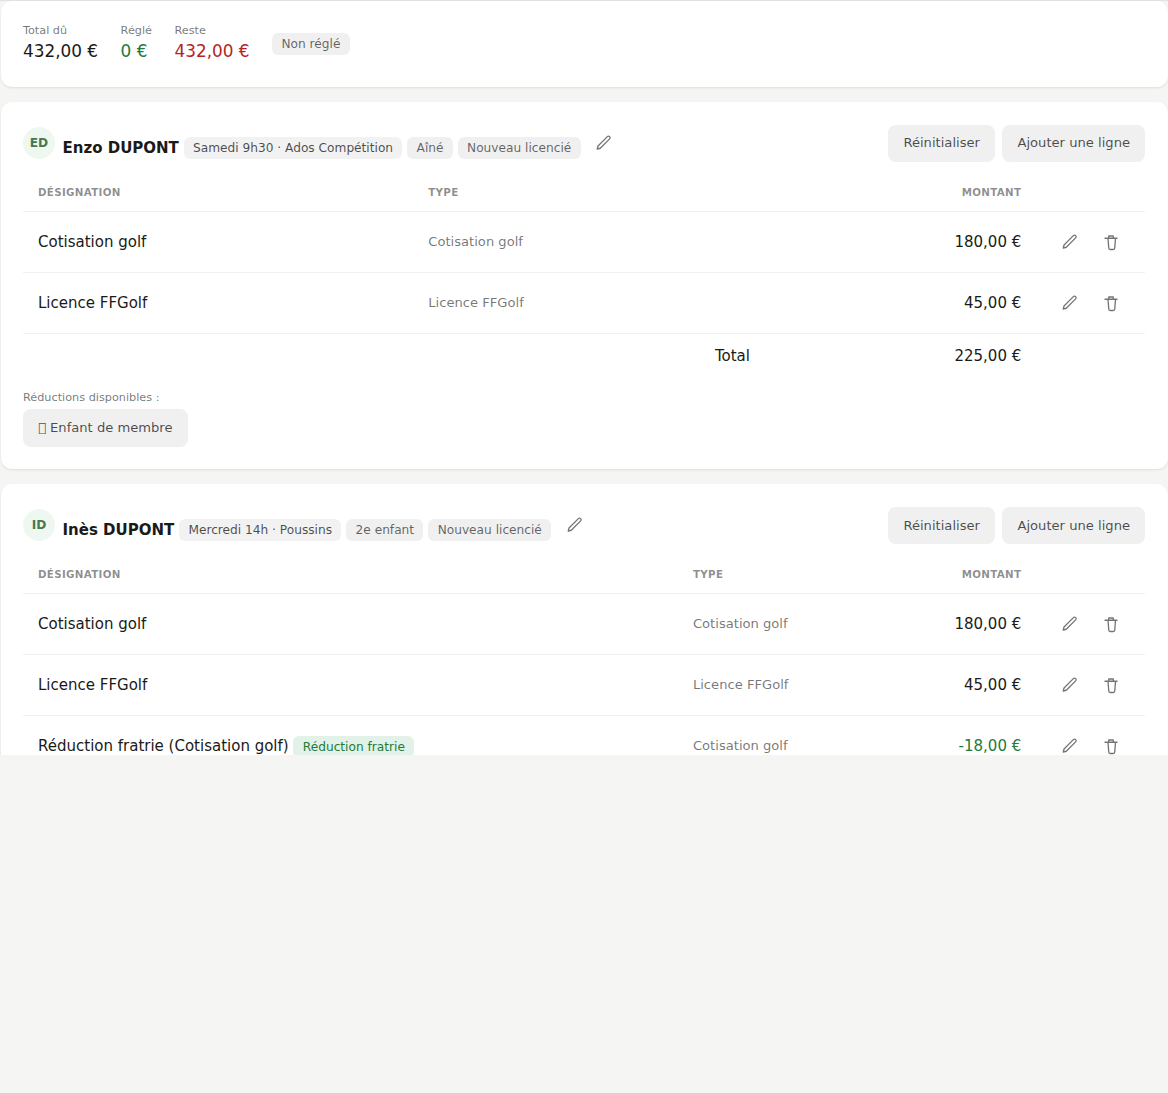Image resolution: width=1168 pixels, height=1093 pixels.
Task: Edit Inès's Licence FFGolf line
Action: click(1070, 685)
